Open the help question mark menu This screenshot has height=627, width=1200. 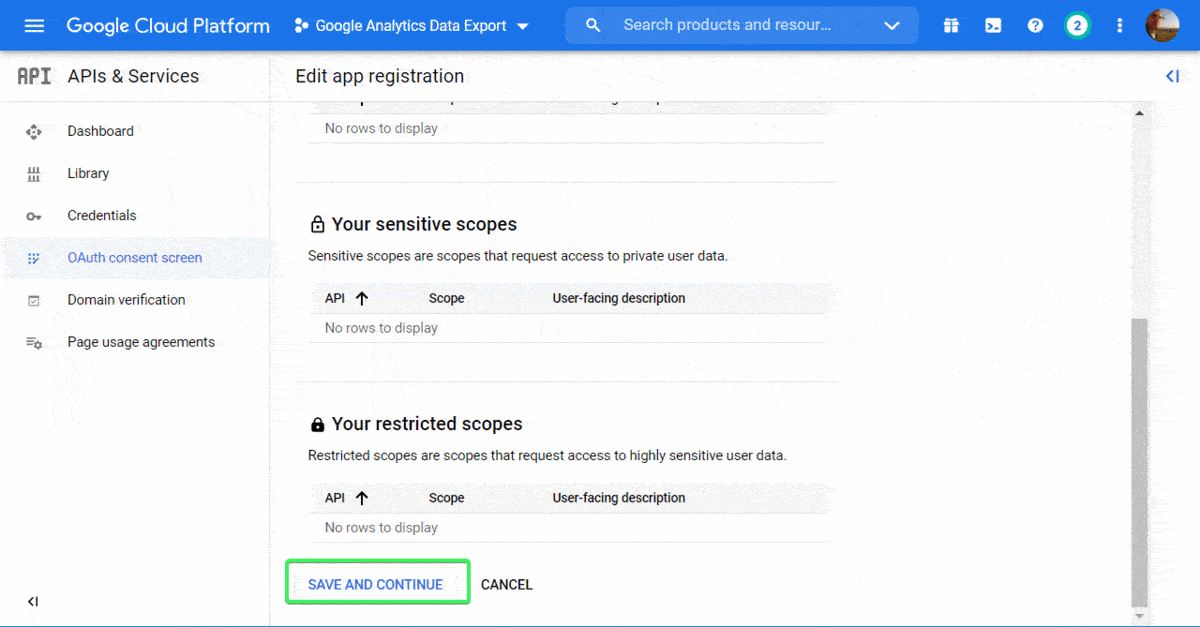click(1035, 25)
